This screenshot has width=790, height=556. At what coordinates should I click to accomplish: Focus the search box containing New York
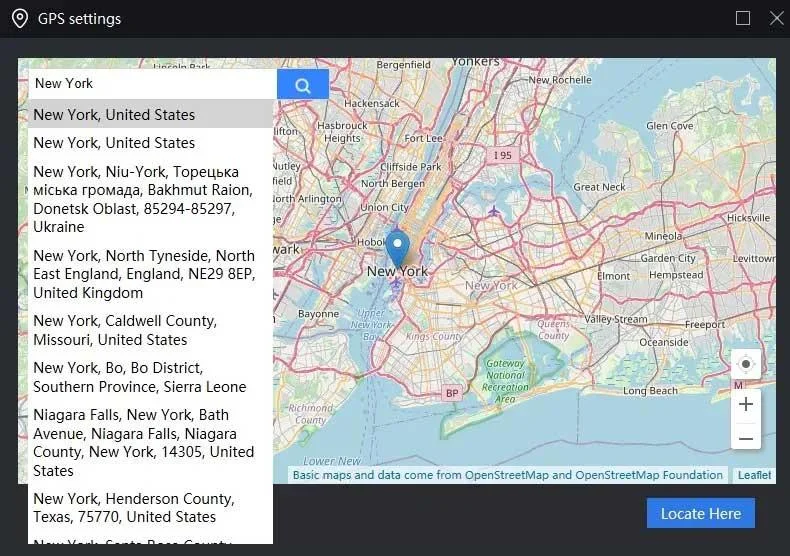tap(150, 84)
